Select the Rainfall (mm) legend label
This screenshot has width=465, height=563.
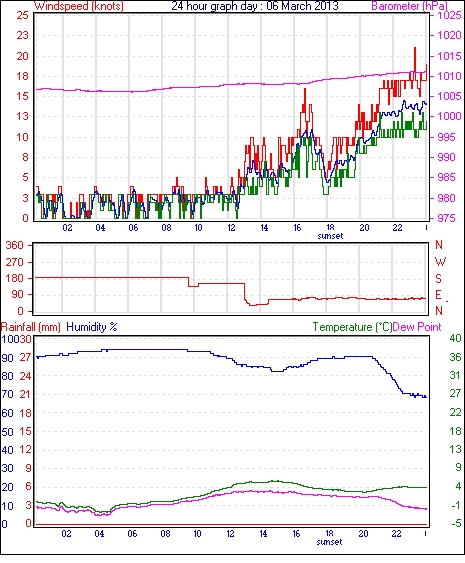[31, 327]
